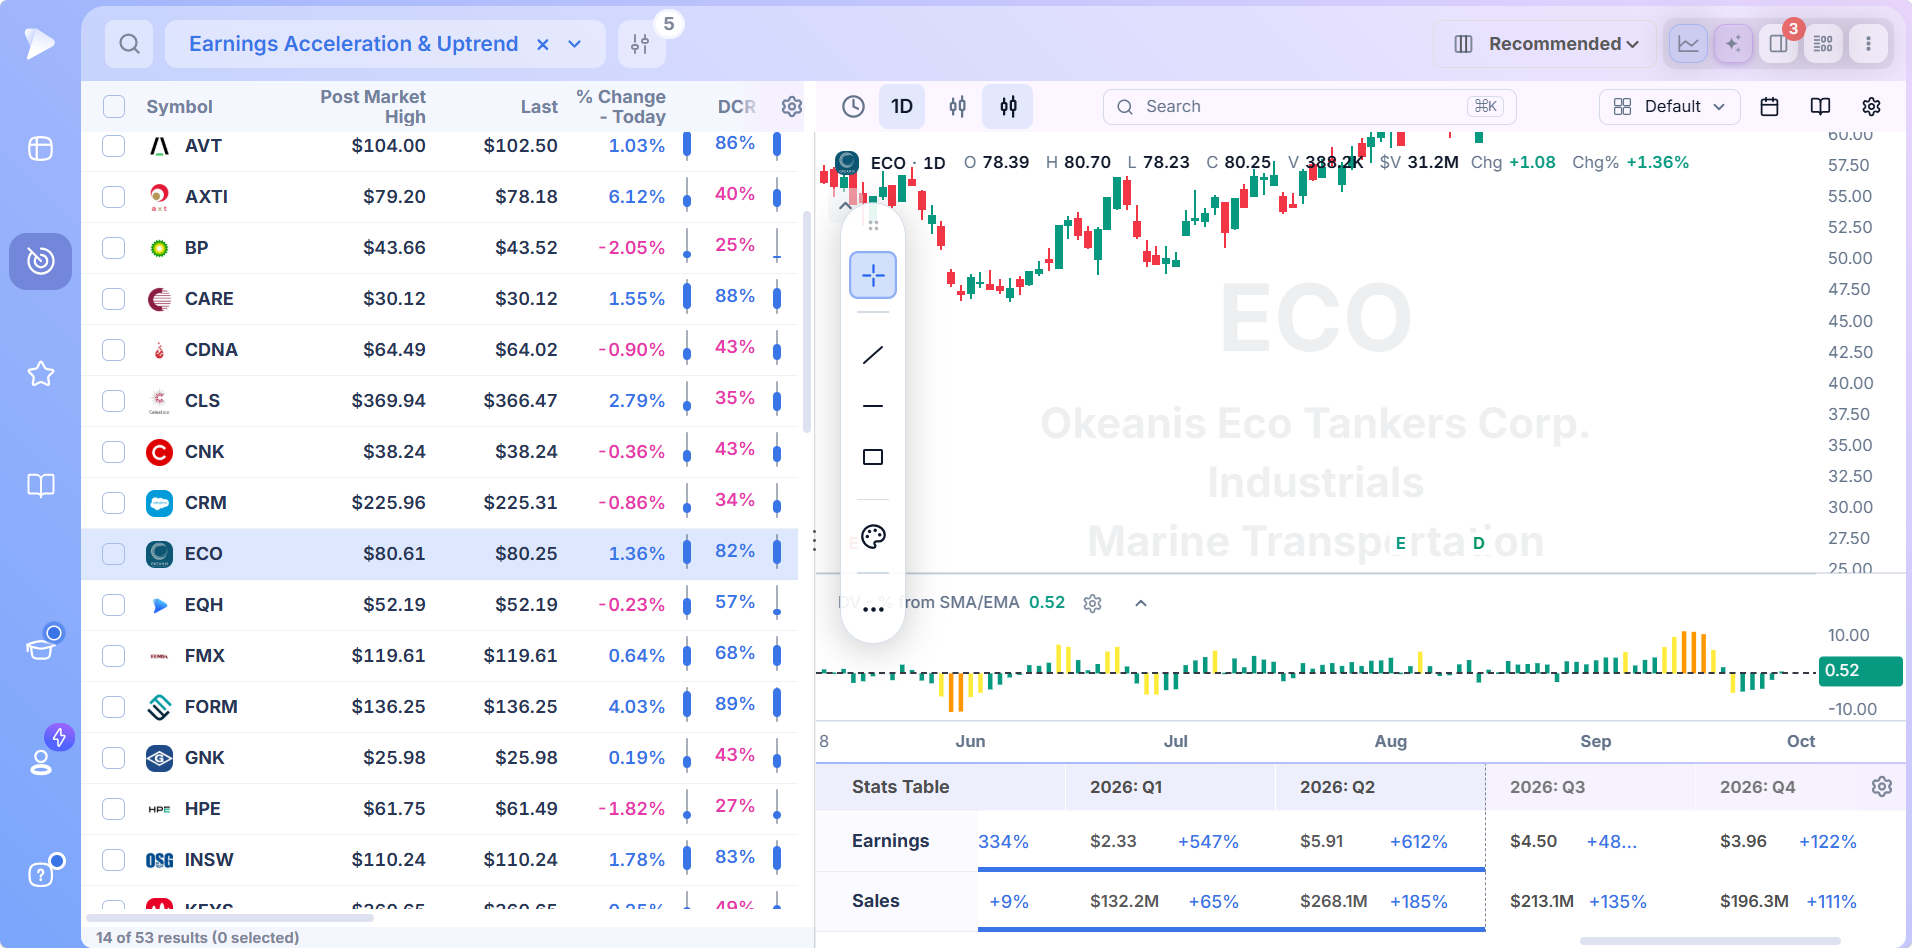The image size is (1912, 948).
Task: Click the search magnifier icon in top bar
Action: click(129, 44)
